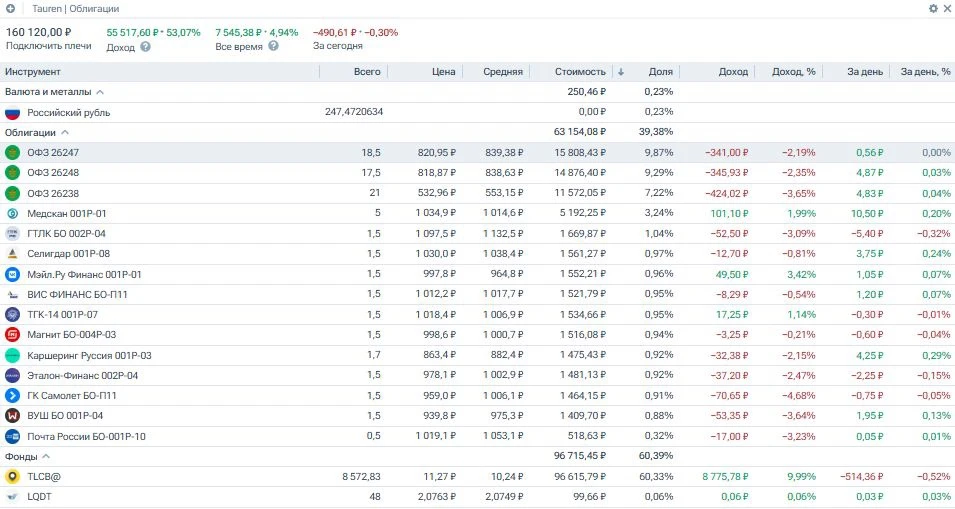Image resolution: width=955 pixels, height=509 pixels.
Task: Close the Tauren portfolio widget
Action: [x=947, y=9]
